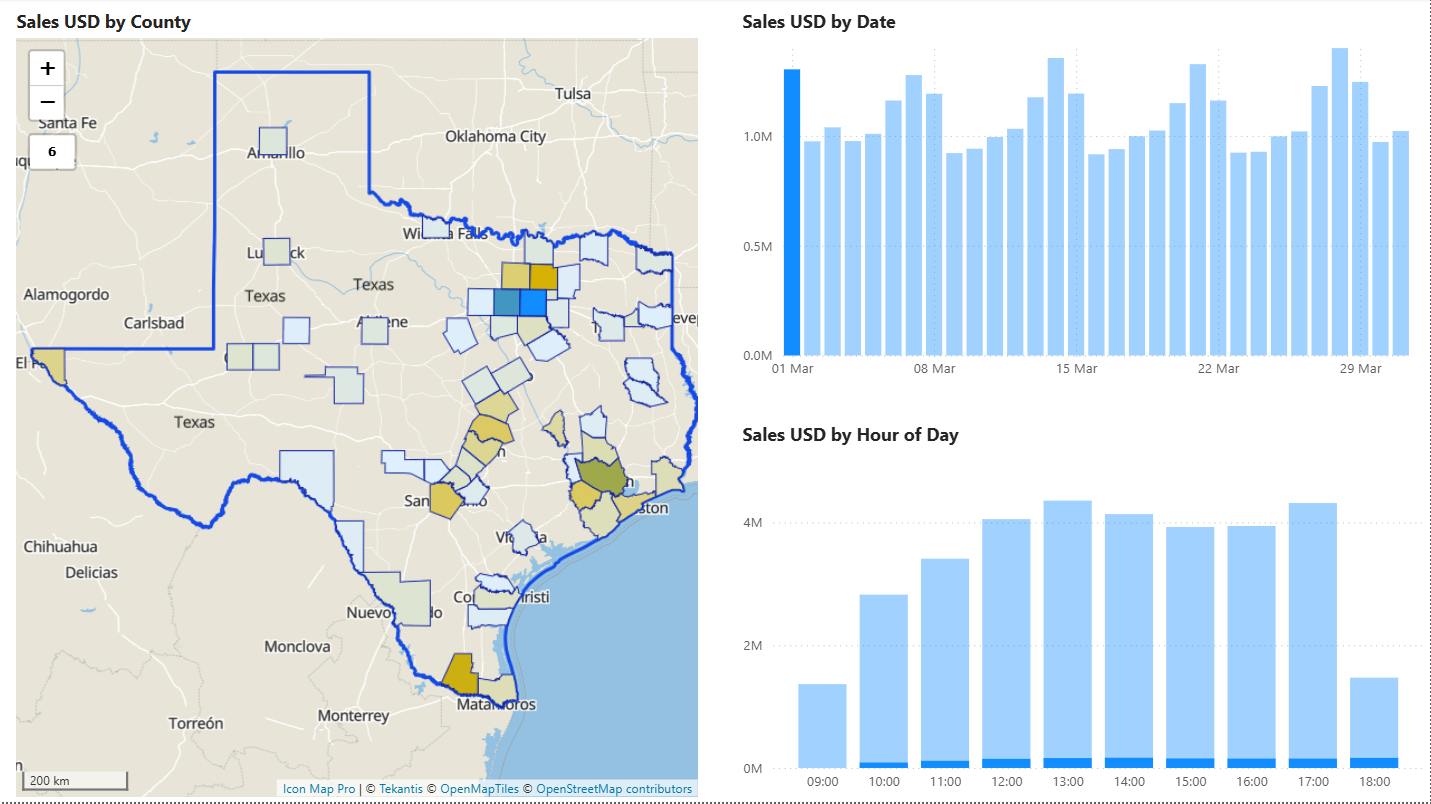This screenshot has width=1431, height=804.
Task: Click the county shape over Amarillo
Action: pos(273,141)
